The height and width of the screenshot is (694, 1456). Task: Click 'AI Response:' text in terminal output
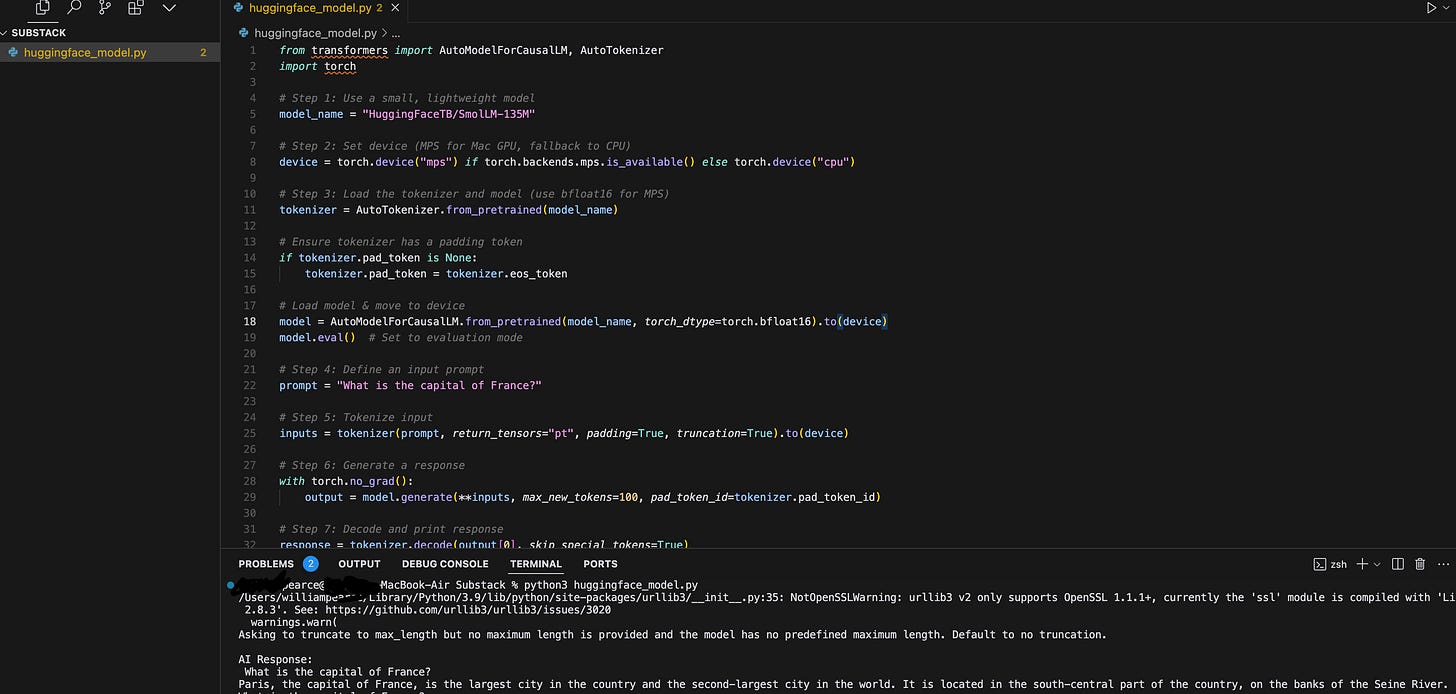276,660
